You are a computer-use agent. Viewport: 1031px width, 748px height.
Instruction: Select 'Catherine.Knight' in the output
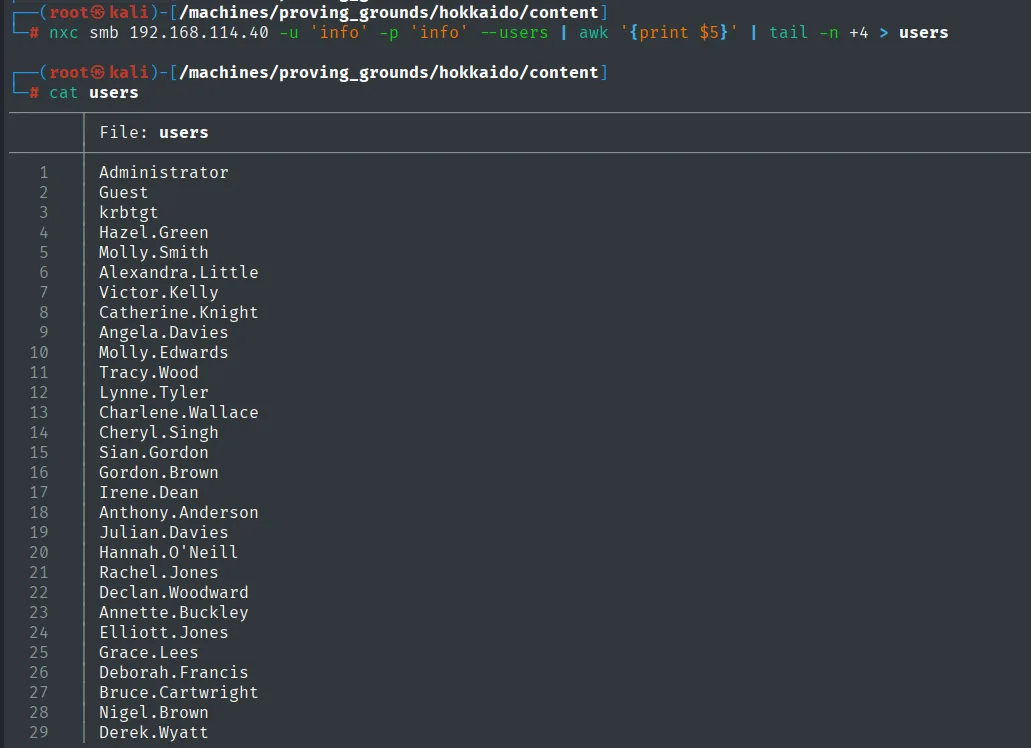pyautogui.click(x=179, y=312)
